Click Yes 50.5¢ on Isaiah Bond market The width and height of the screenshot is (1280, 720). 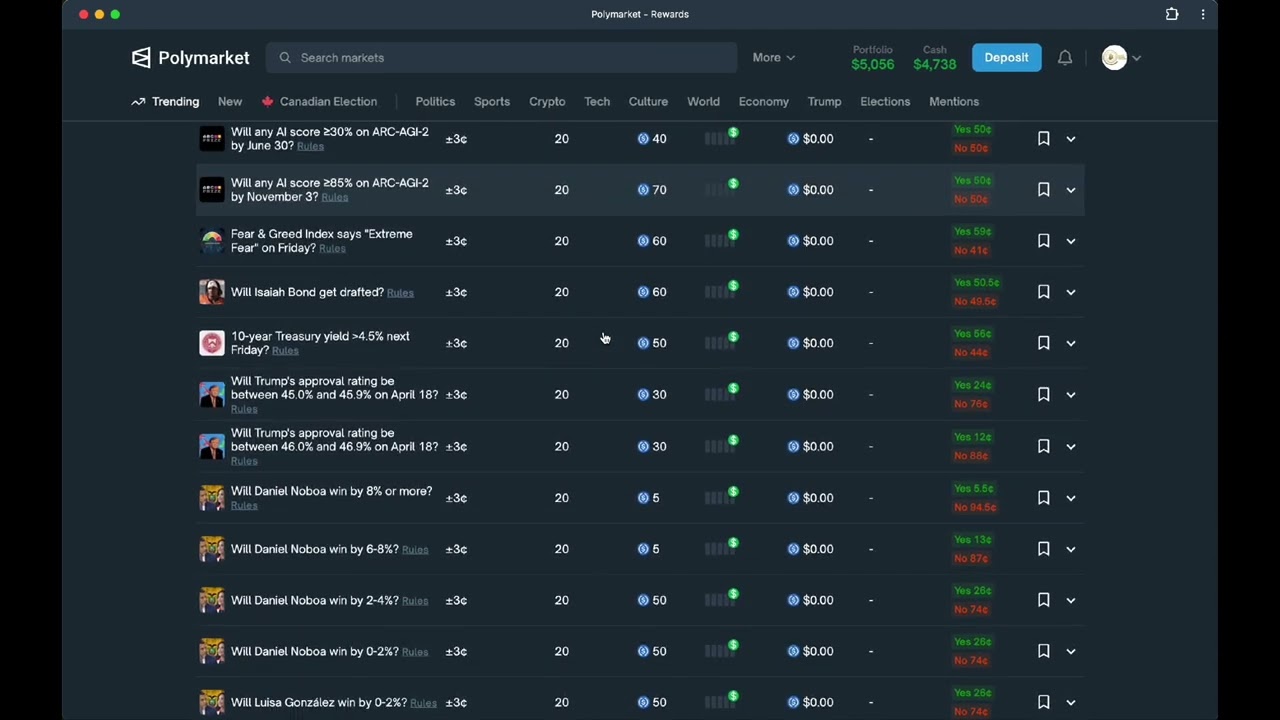(x=976, y=283)
